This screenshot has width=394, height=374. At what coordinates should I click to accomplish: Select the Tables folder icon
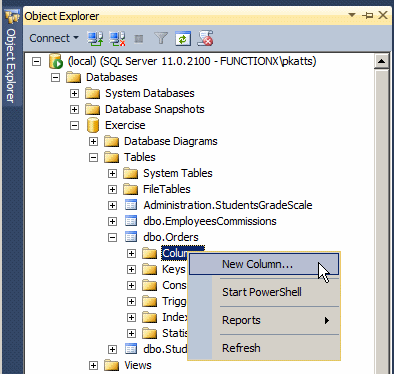click(112, 157)
